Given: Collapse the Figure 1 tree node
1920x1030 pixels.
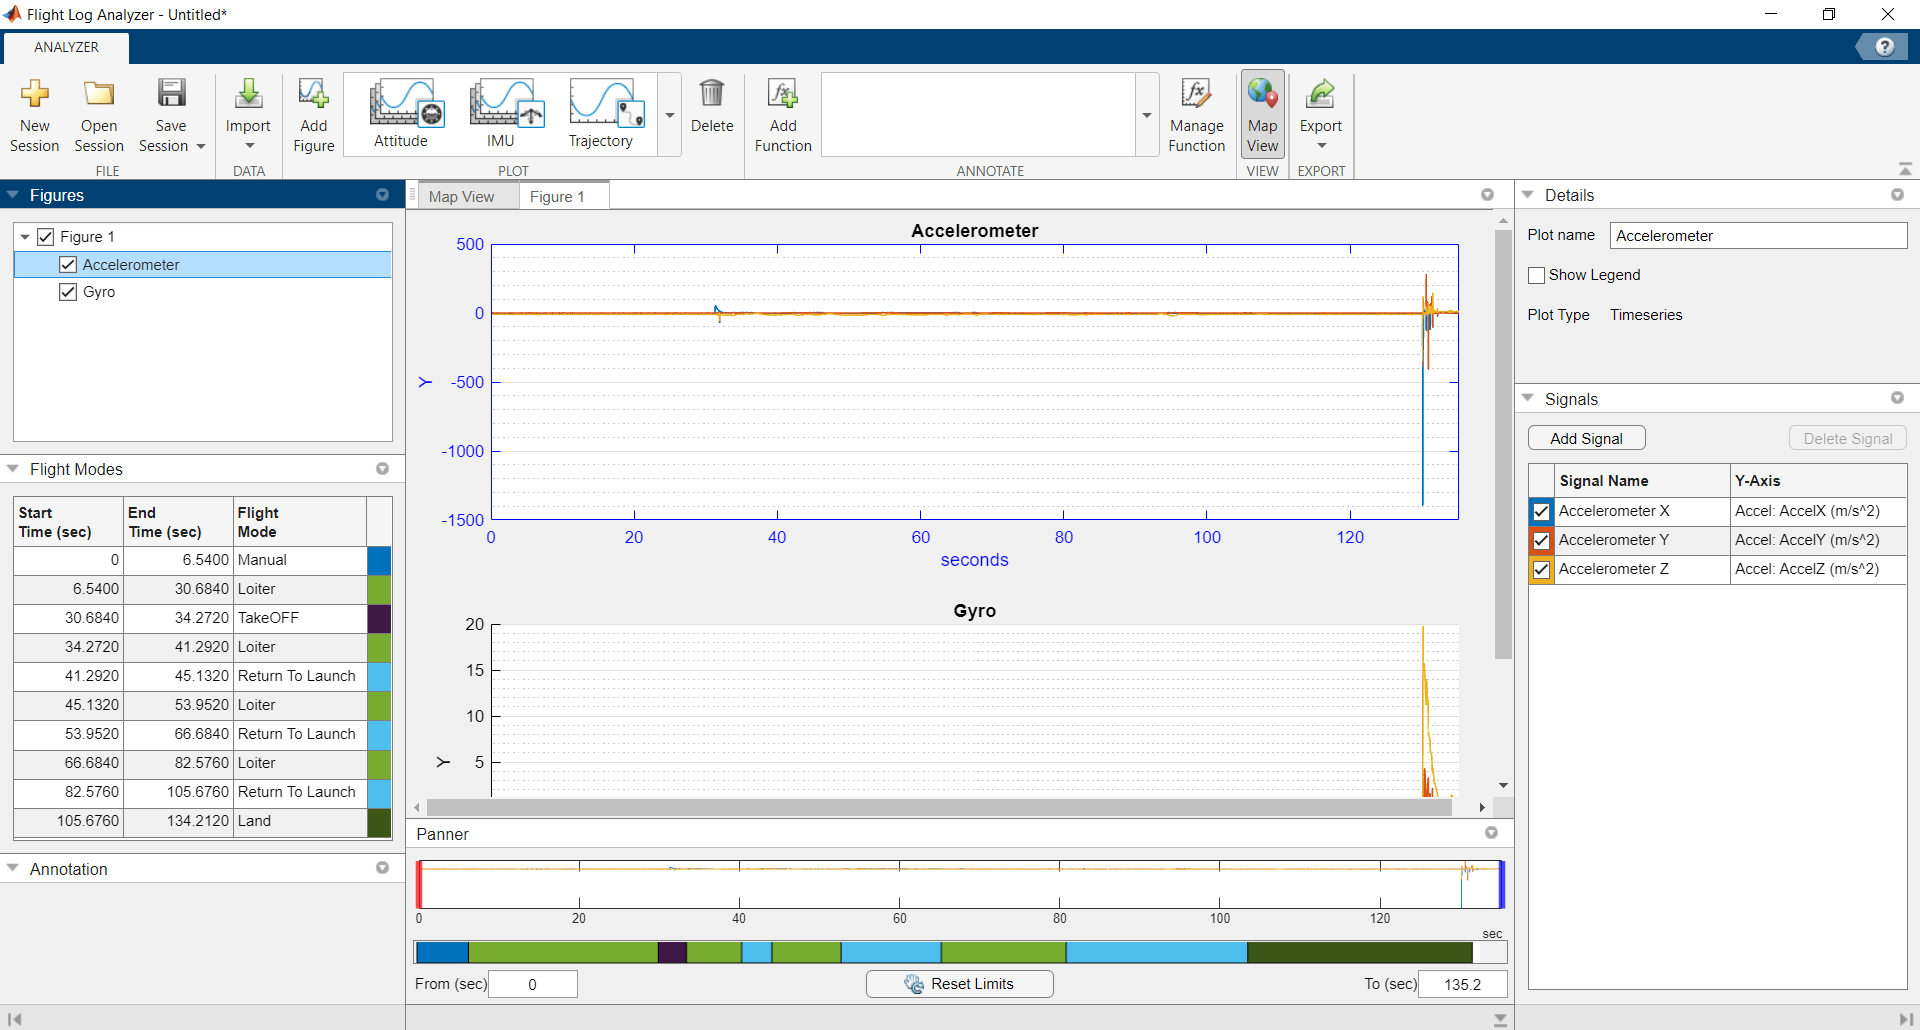Looking at the screenshot, I should [25, 237].
